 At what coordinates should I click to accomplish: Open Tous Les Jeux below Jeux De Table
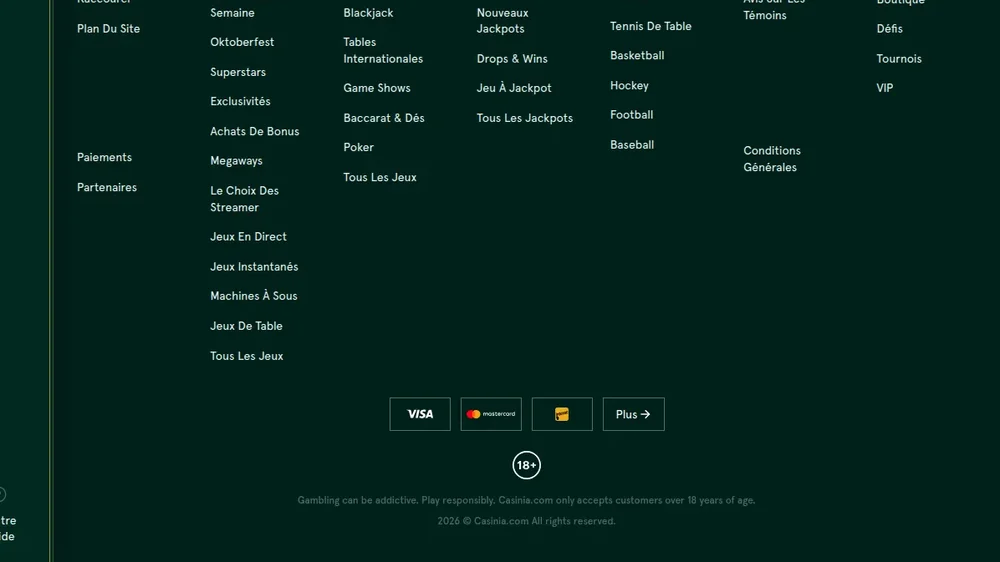point(247,356)
